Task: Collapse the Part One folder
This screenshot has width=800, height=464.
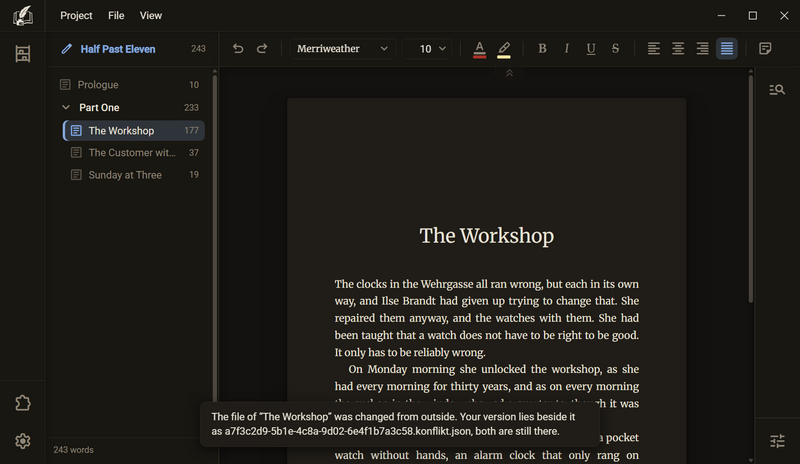Action: (66, 107)
